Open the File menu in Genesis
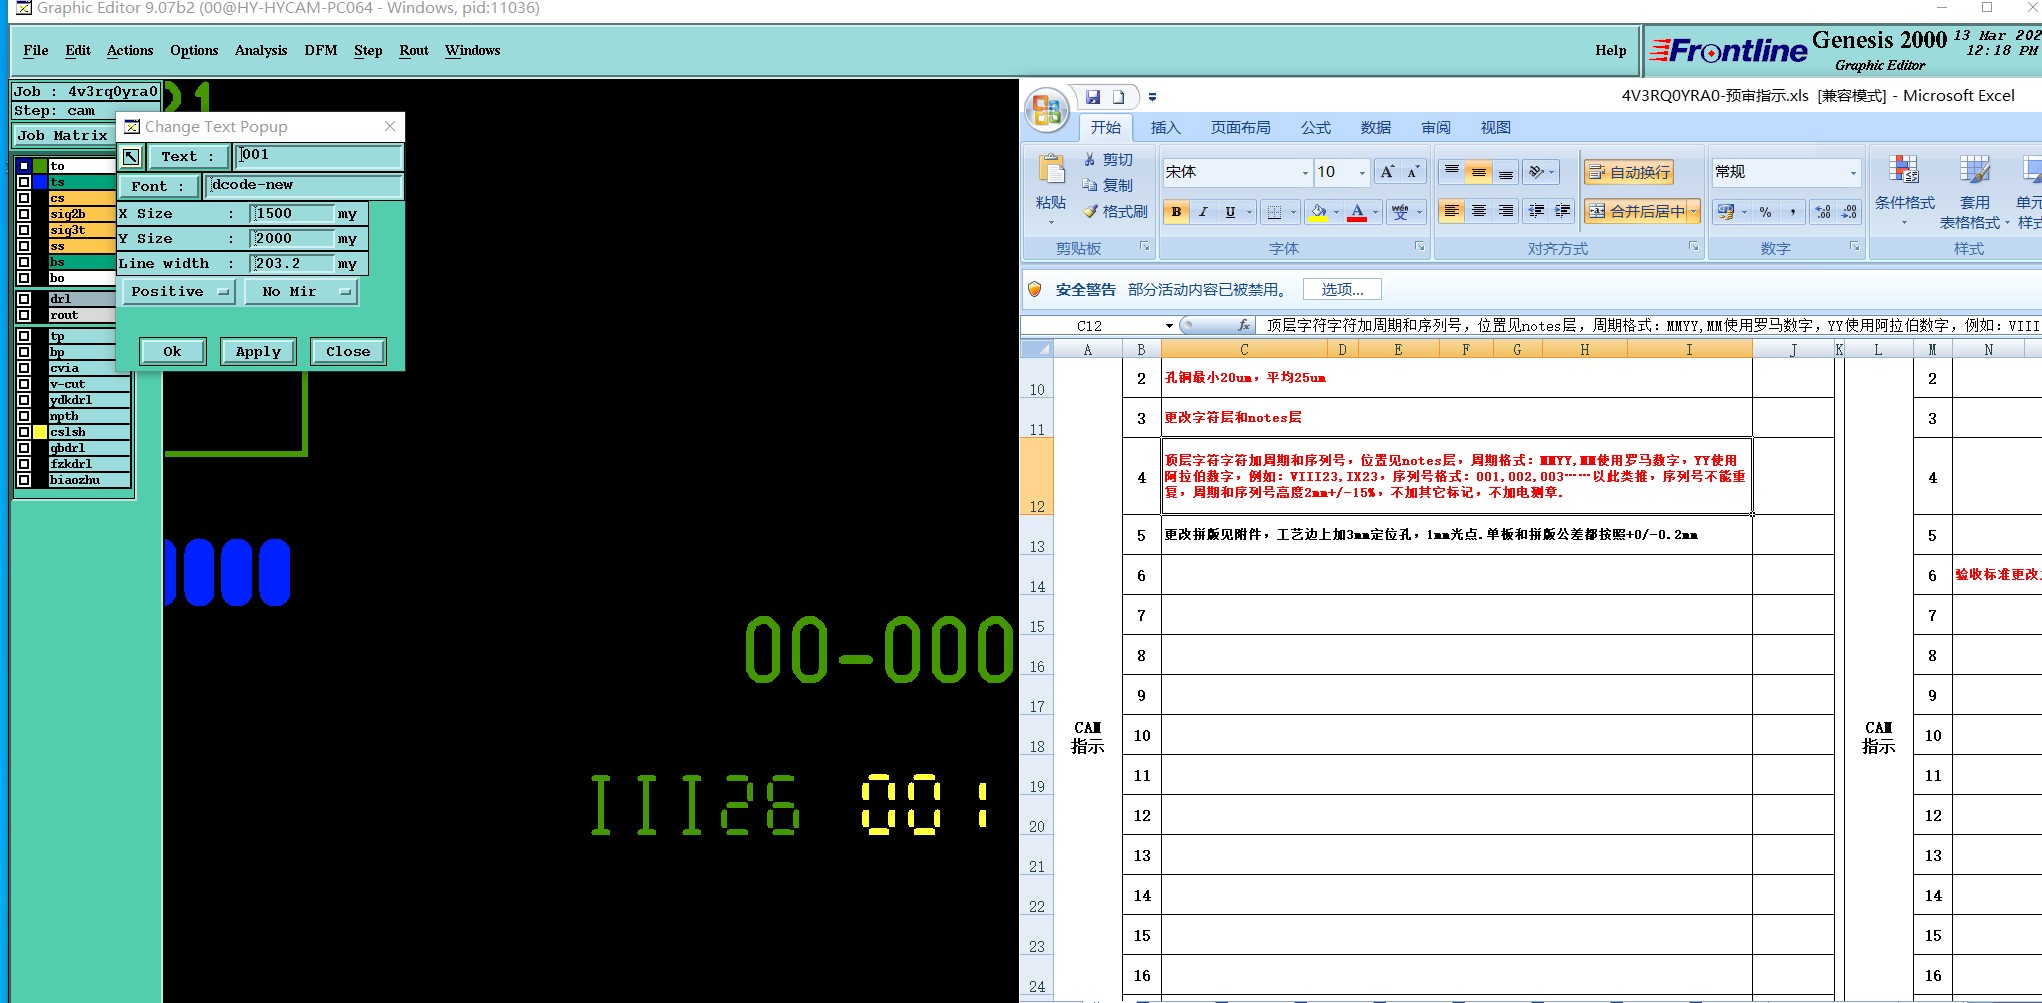 36,50
